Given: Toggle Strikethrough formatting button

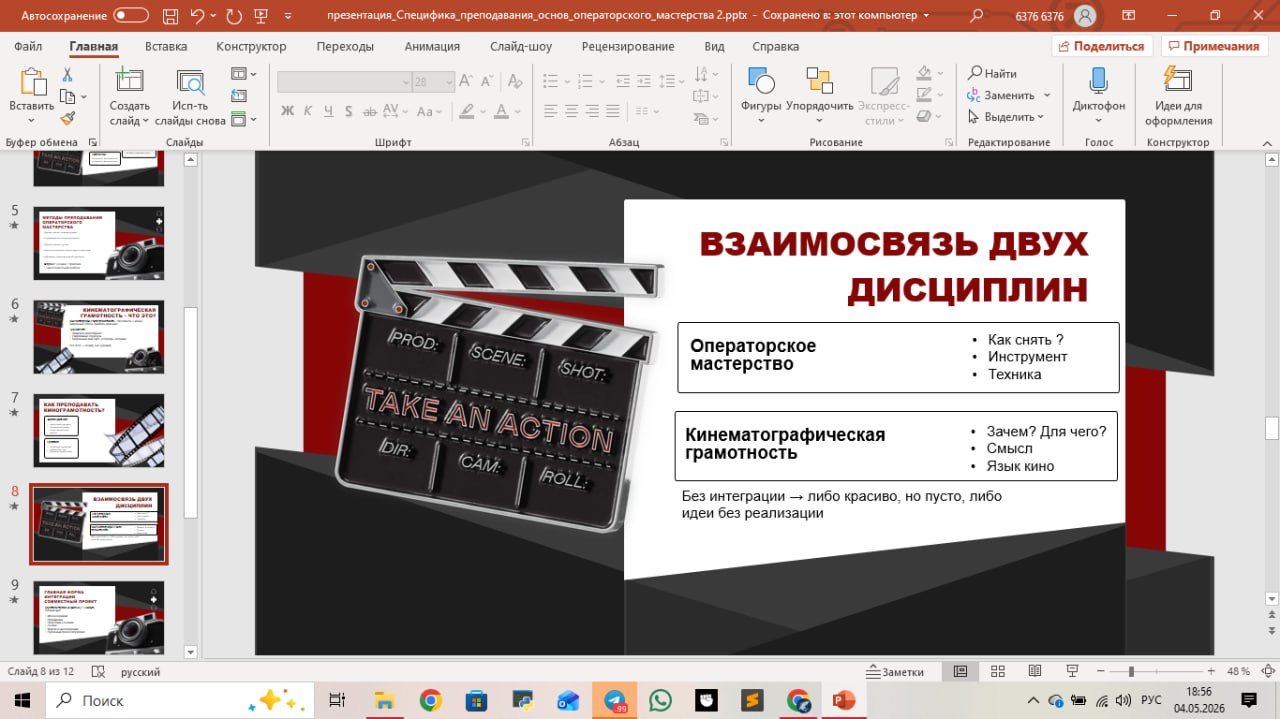Looking at the screenshot, I should pyautogui.click(x=370, y=111).
